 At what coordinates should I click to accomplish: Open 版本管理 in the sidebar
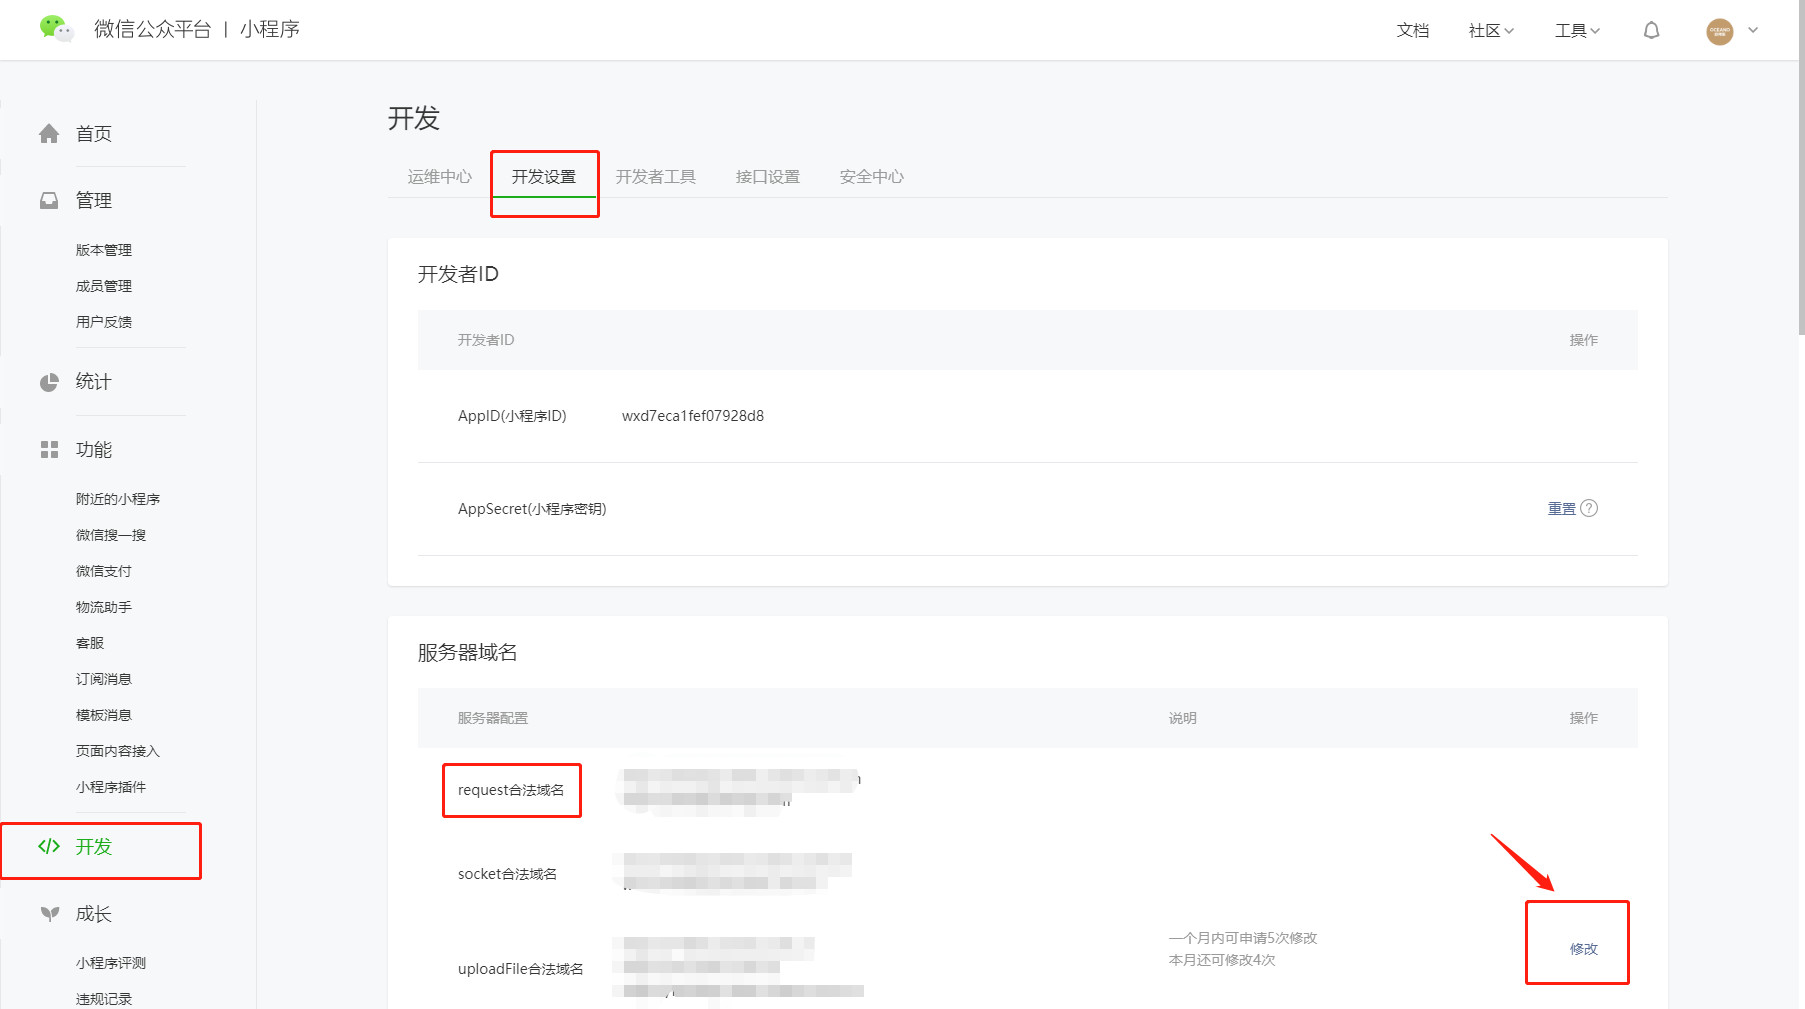104,250
